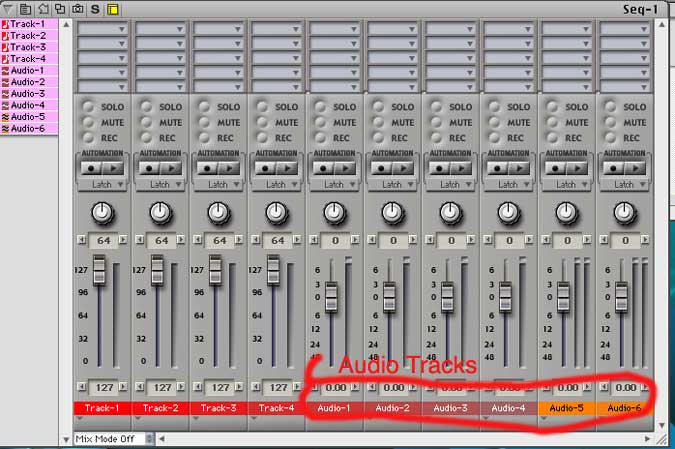Click the Track-4 red name label
Screen dimensions: 675x449
click(274, 408)
